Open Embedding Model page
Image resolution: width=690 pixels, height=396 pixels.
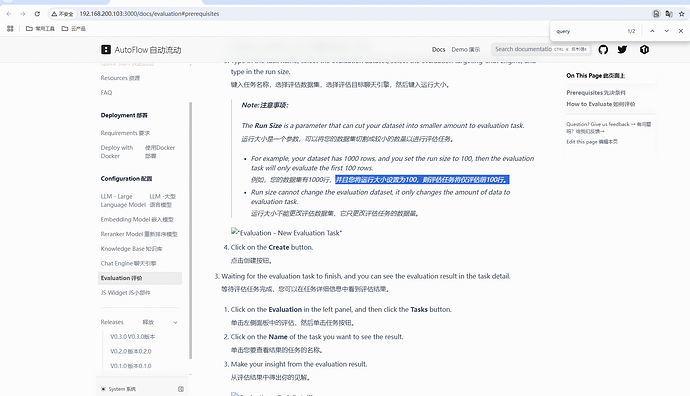tap(137, 219)
